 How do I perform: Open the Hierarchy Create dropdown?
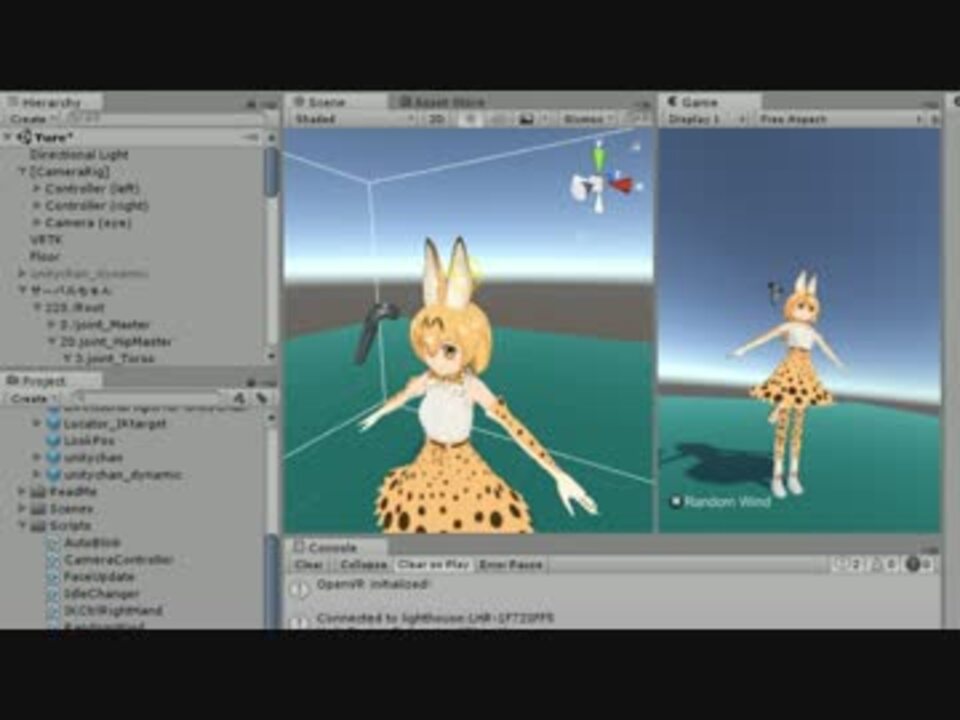32,118
